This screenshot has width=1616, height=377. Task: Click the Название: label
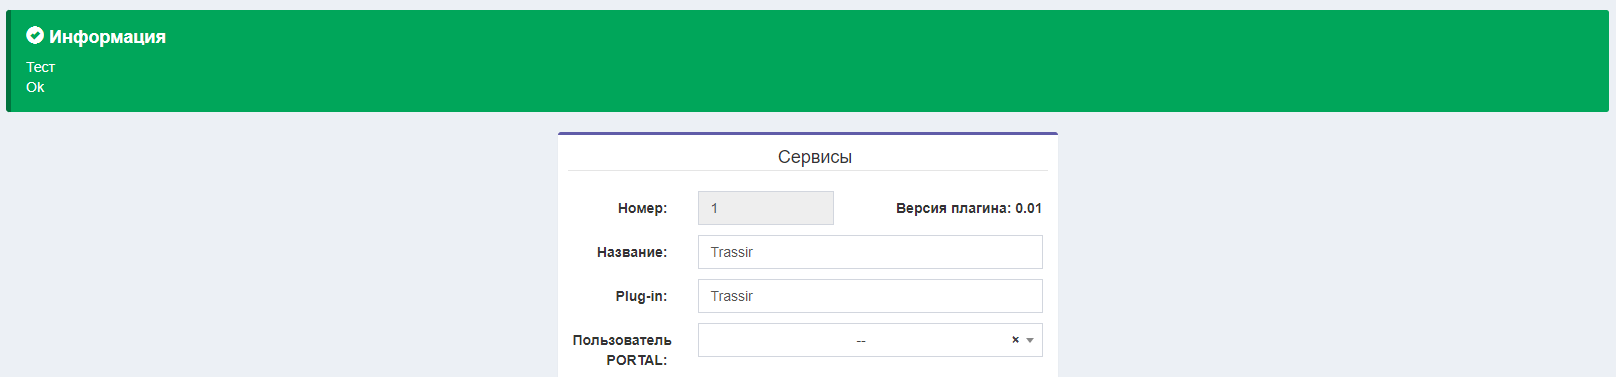click(x=632, y=252)
